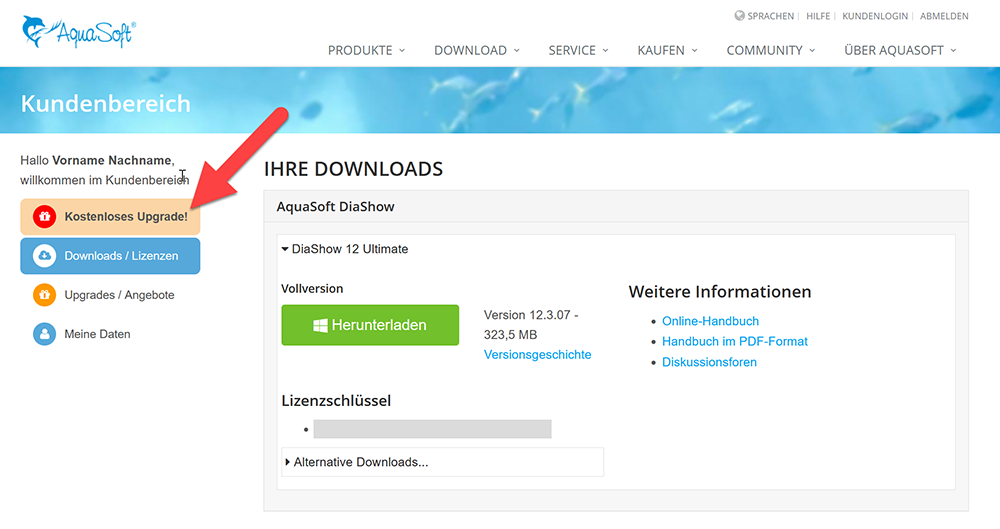Open the Handbuch im PDF-Format link
Viewport: 1000px width, 529px height.
pos(734,341)
